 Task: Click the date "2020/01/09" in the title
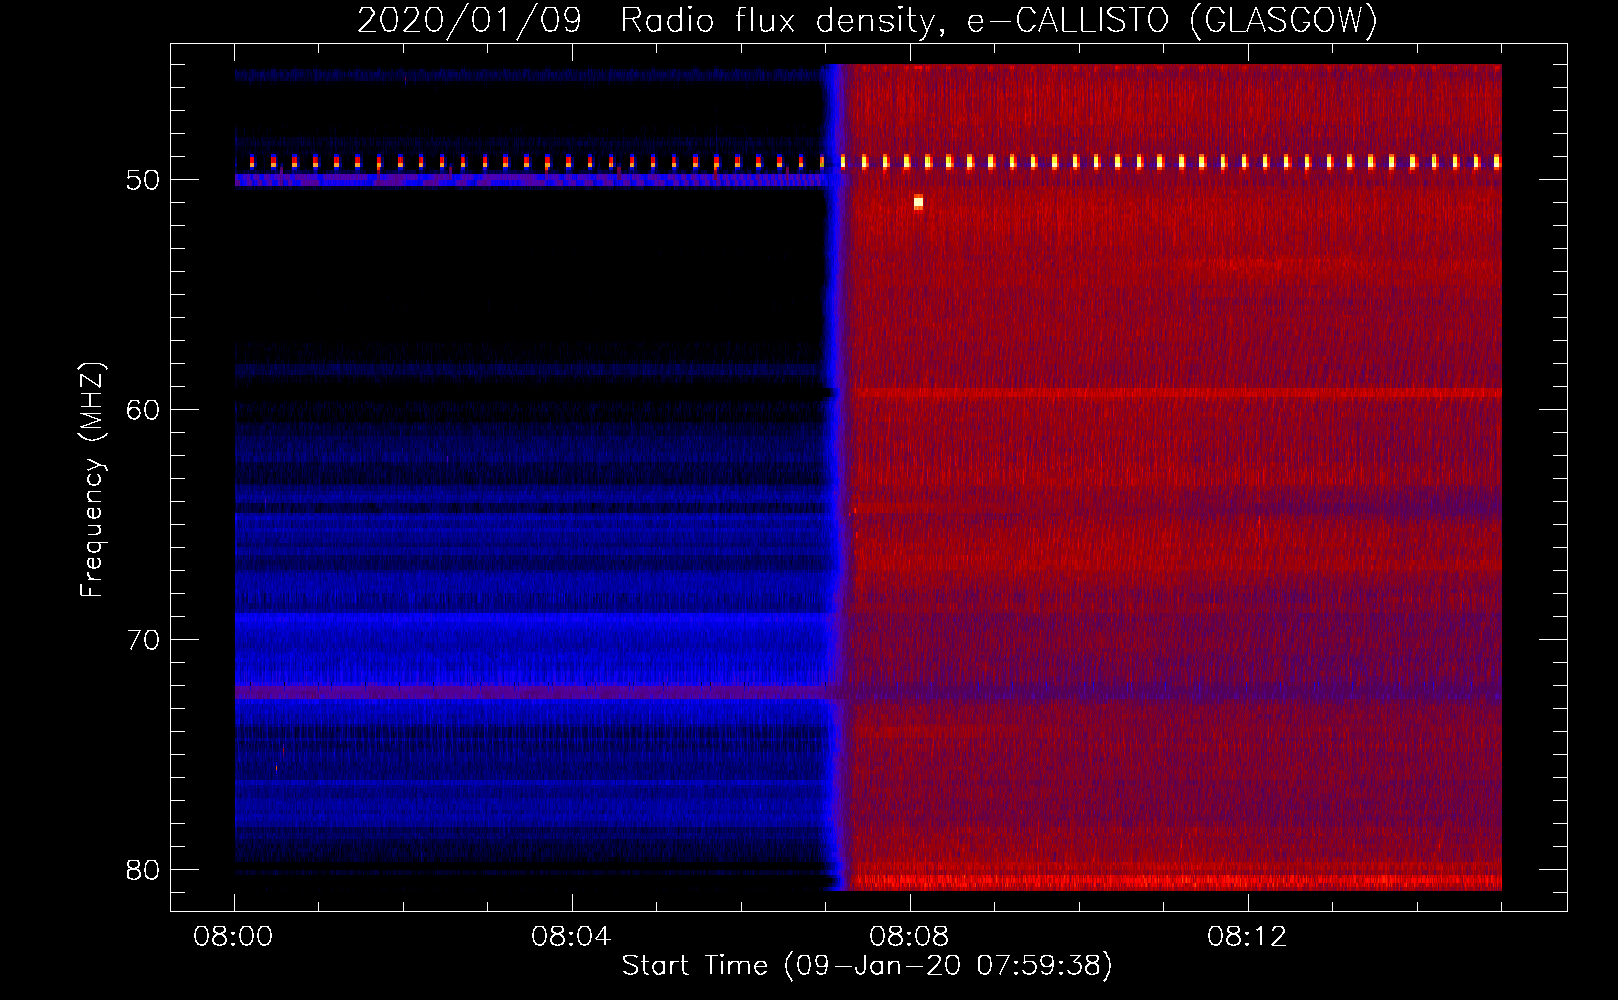click(470, 20)
